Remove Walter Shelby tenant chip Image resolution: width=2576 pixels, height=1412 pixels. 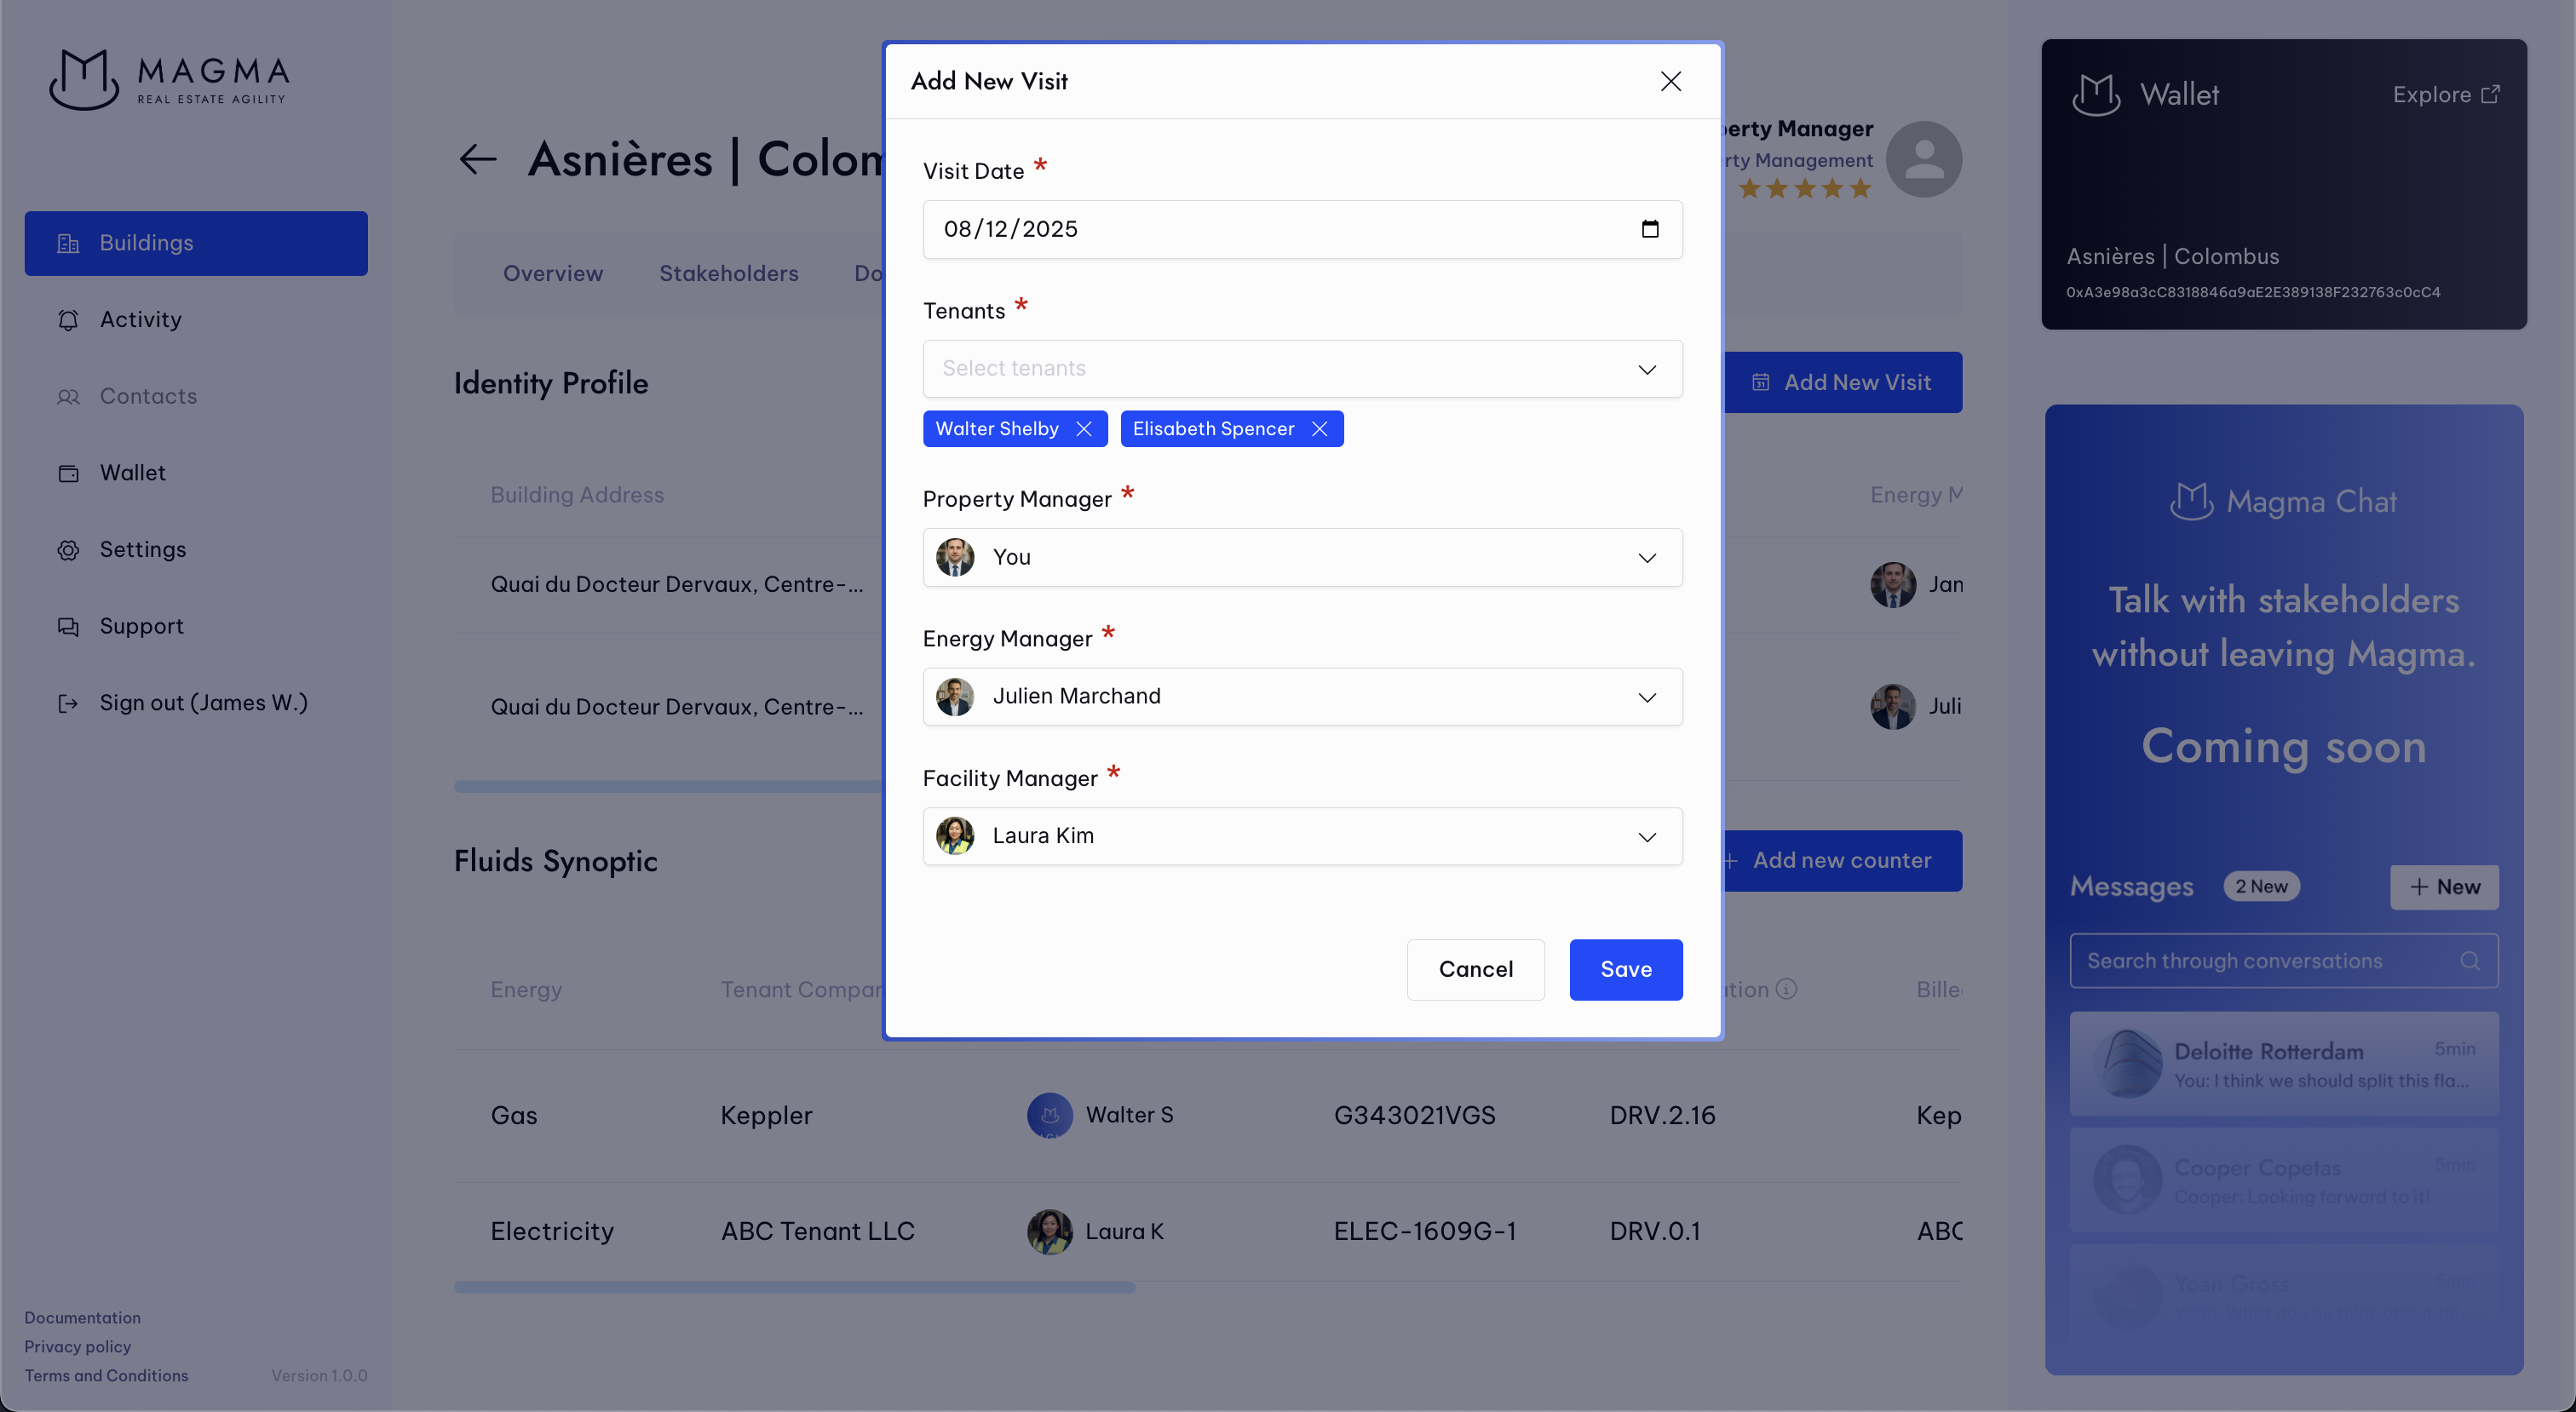[1084, 429]
